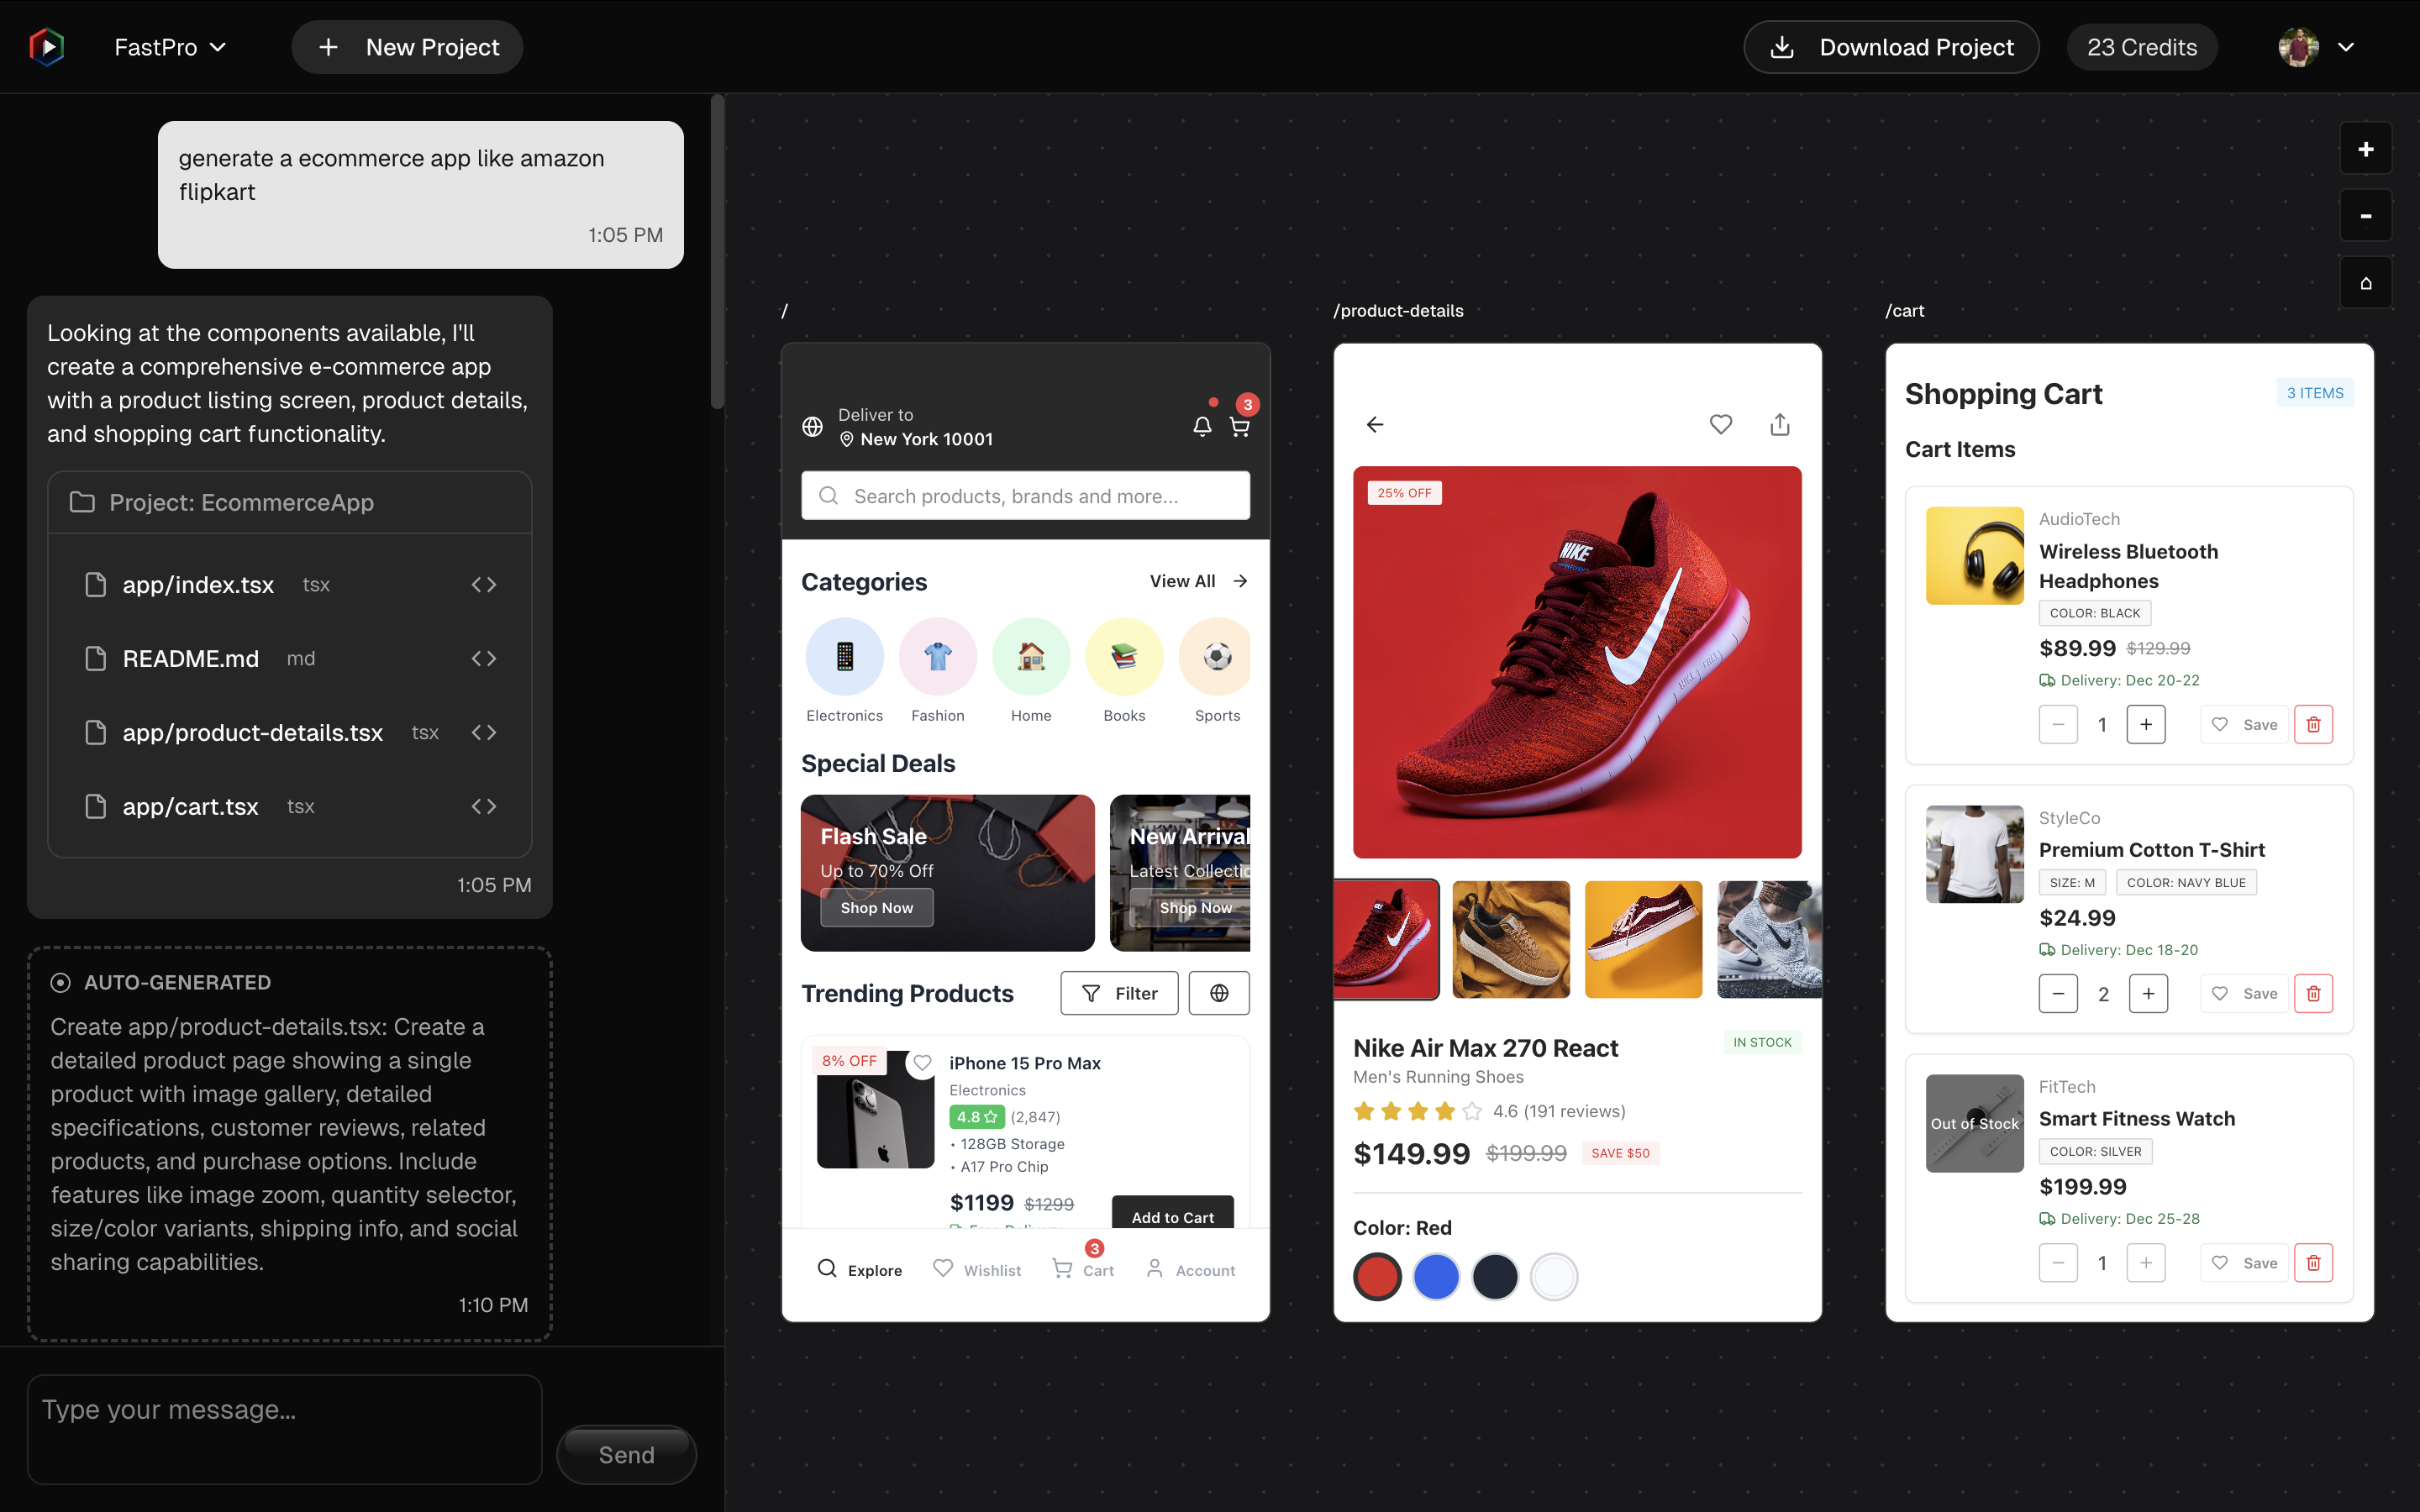
Task: Open the 23 Credits badge
Action: 2142,47
